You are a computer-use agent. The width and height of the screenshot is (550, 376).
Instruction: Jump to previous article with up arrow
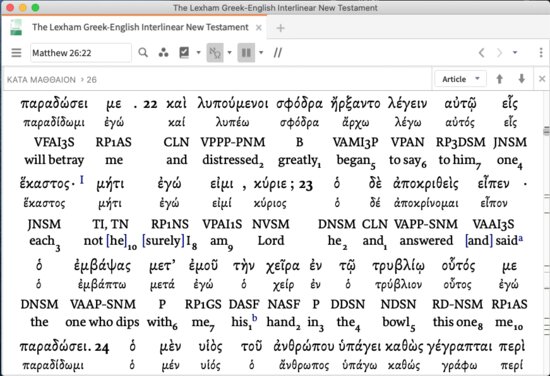499,79
